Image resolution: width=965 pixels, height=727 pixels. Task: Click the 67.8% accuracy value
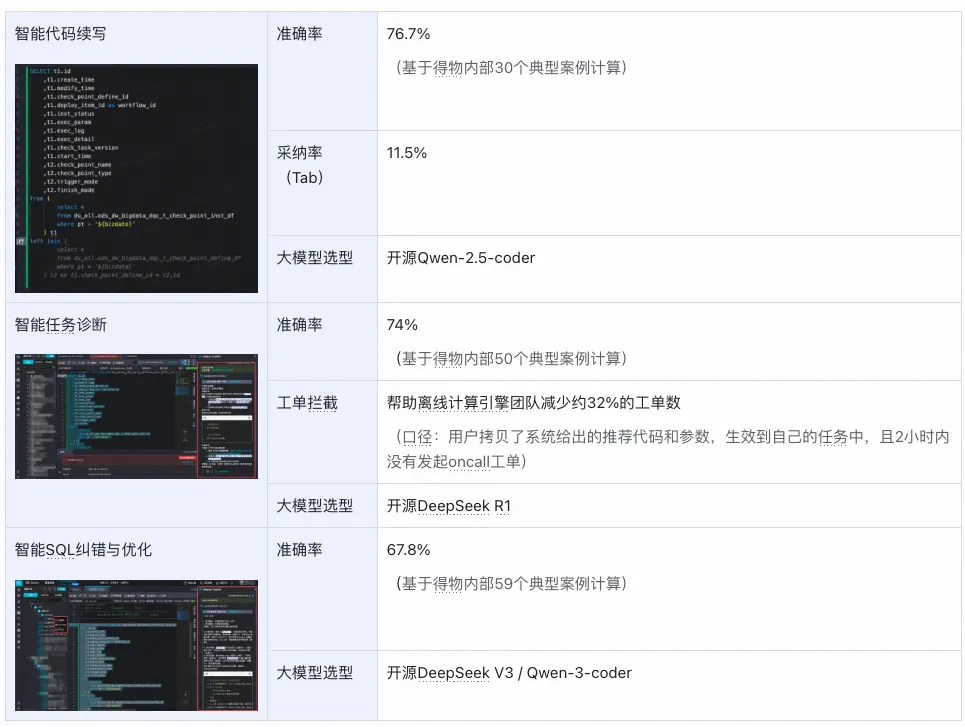[408, 550]
